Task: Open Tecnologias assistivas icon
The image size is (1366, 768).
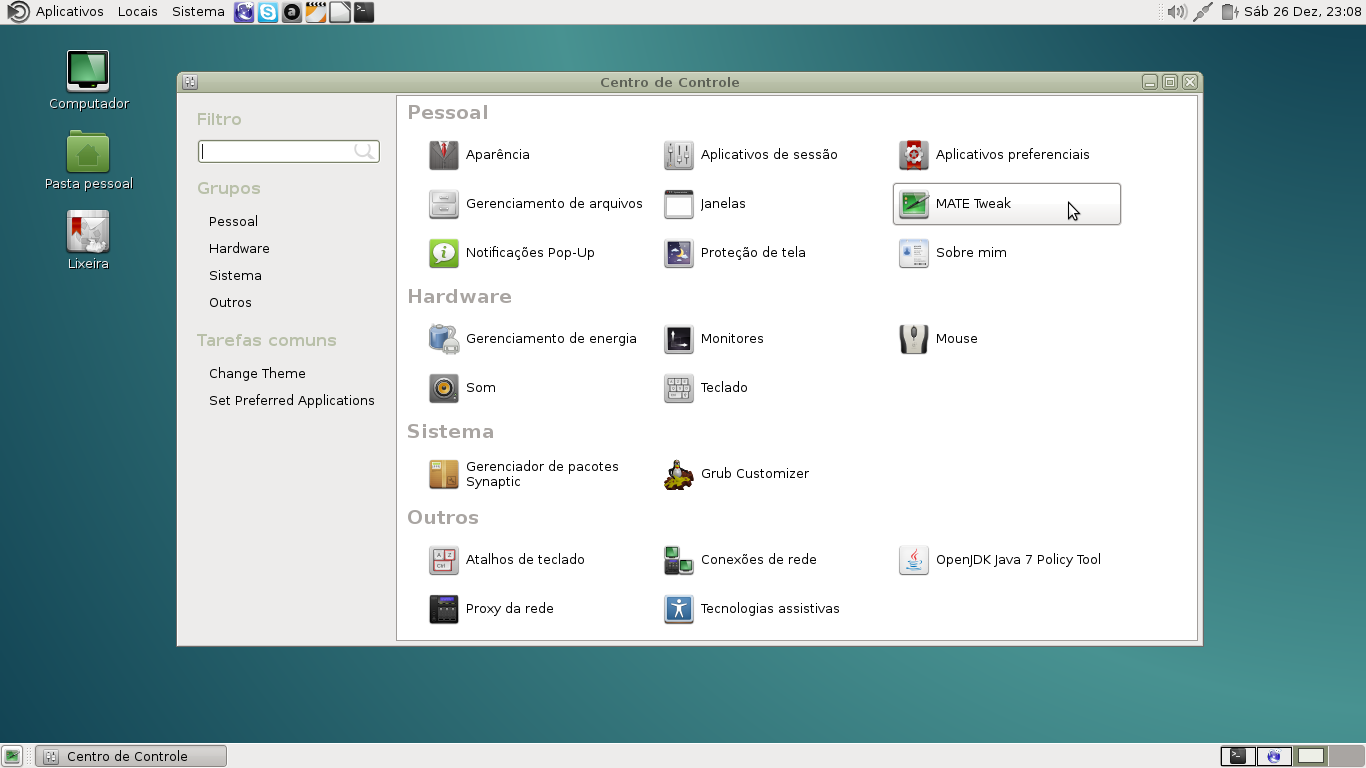Action: tap(679, 609)
